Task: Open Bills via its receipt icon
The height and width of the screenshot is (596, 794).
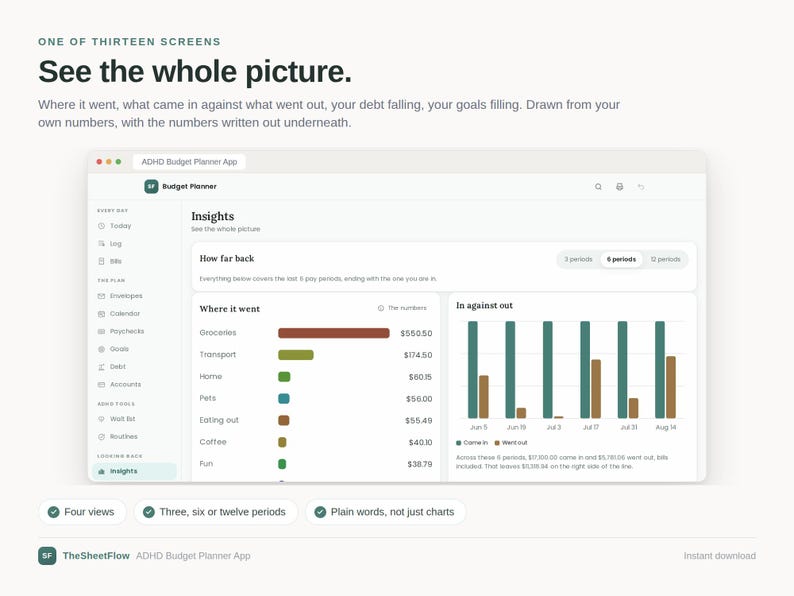Action: coord(101,261)
